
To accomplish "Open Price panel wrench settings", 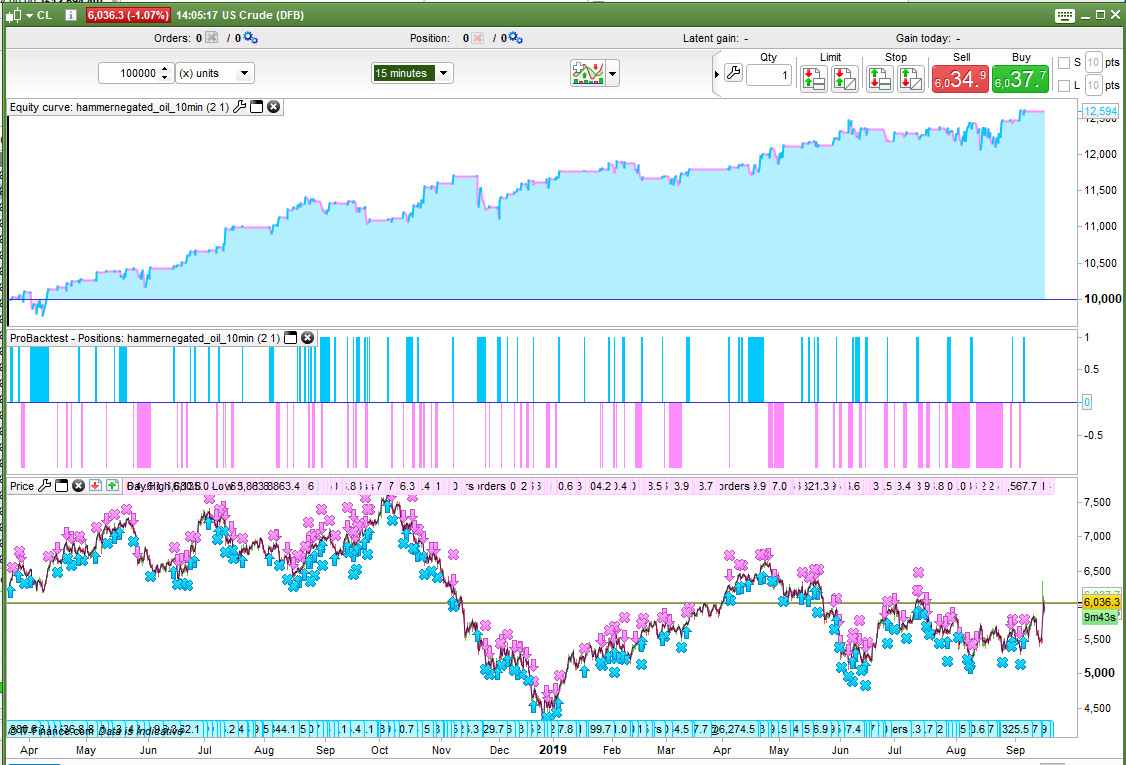I will point(43,486).
